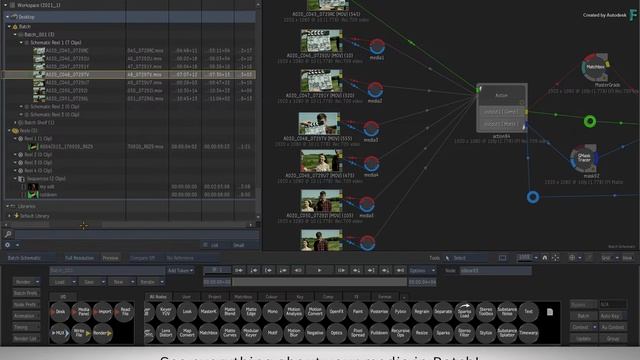This screenshot has height=360, width=640.
Task: Add a Stylize node
Action: coord(486,333)
